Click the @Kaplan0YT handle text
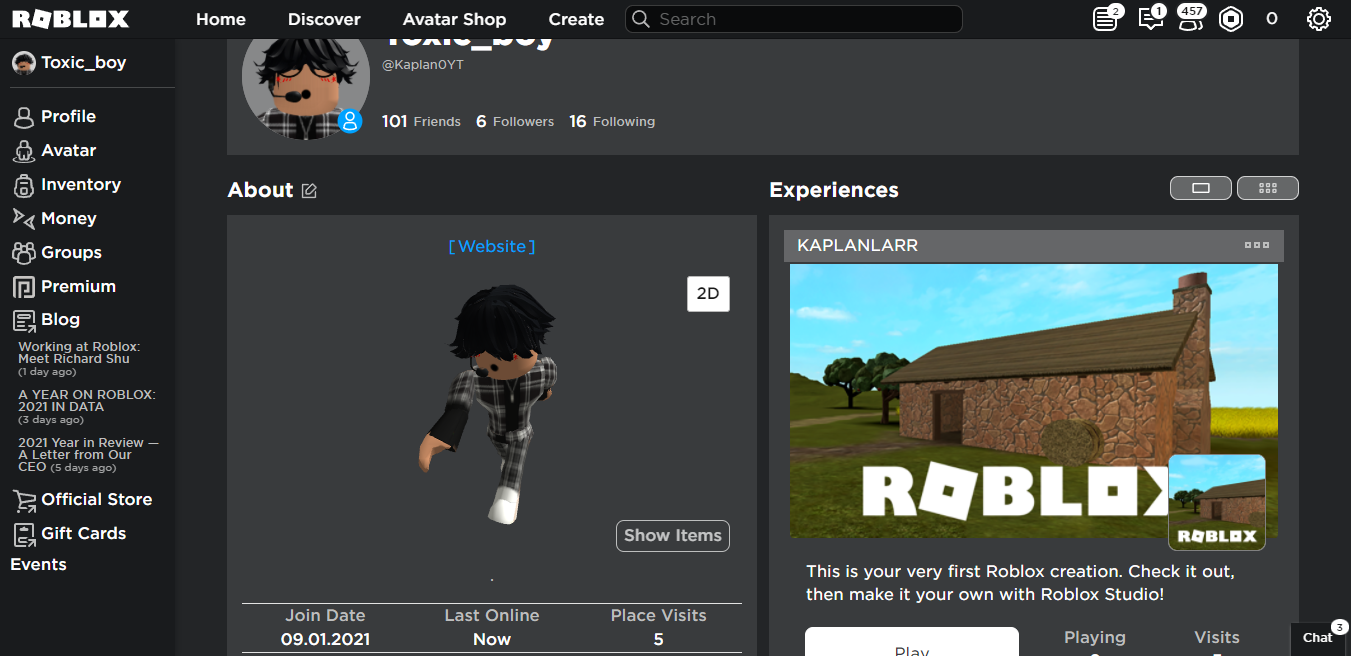The image size is (1351, 656). pyautogui.click(x=423, y=65)
